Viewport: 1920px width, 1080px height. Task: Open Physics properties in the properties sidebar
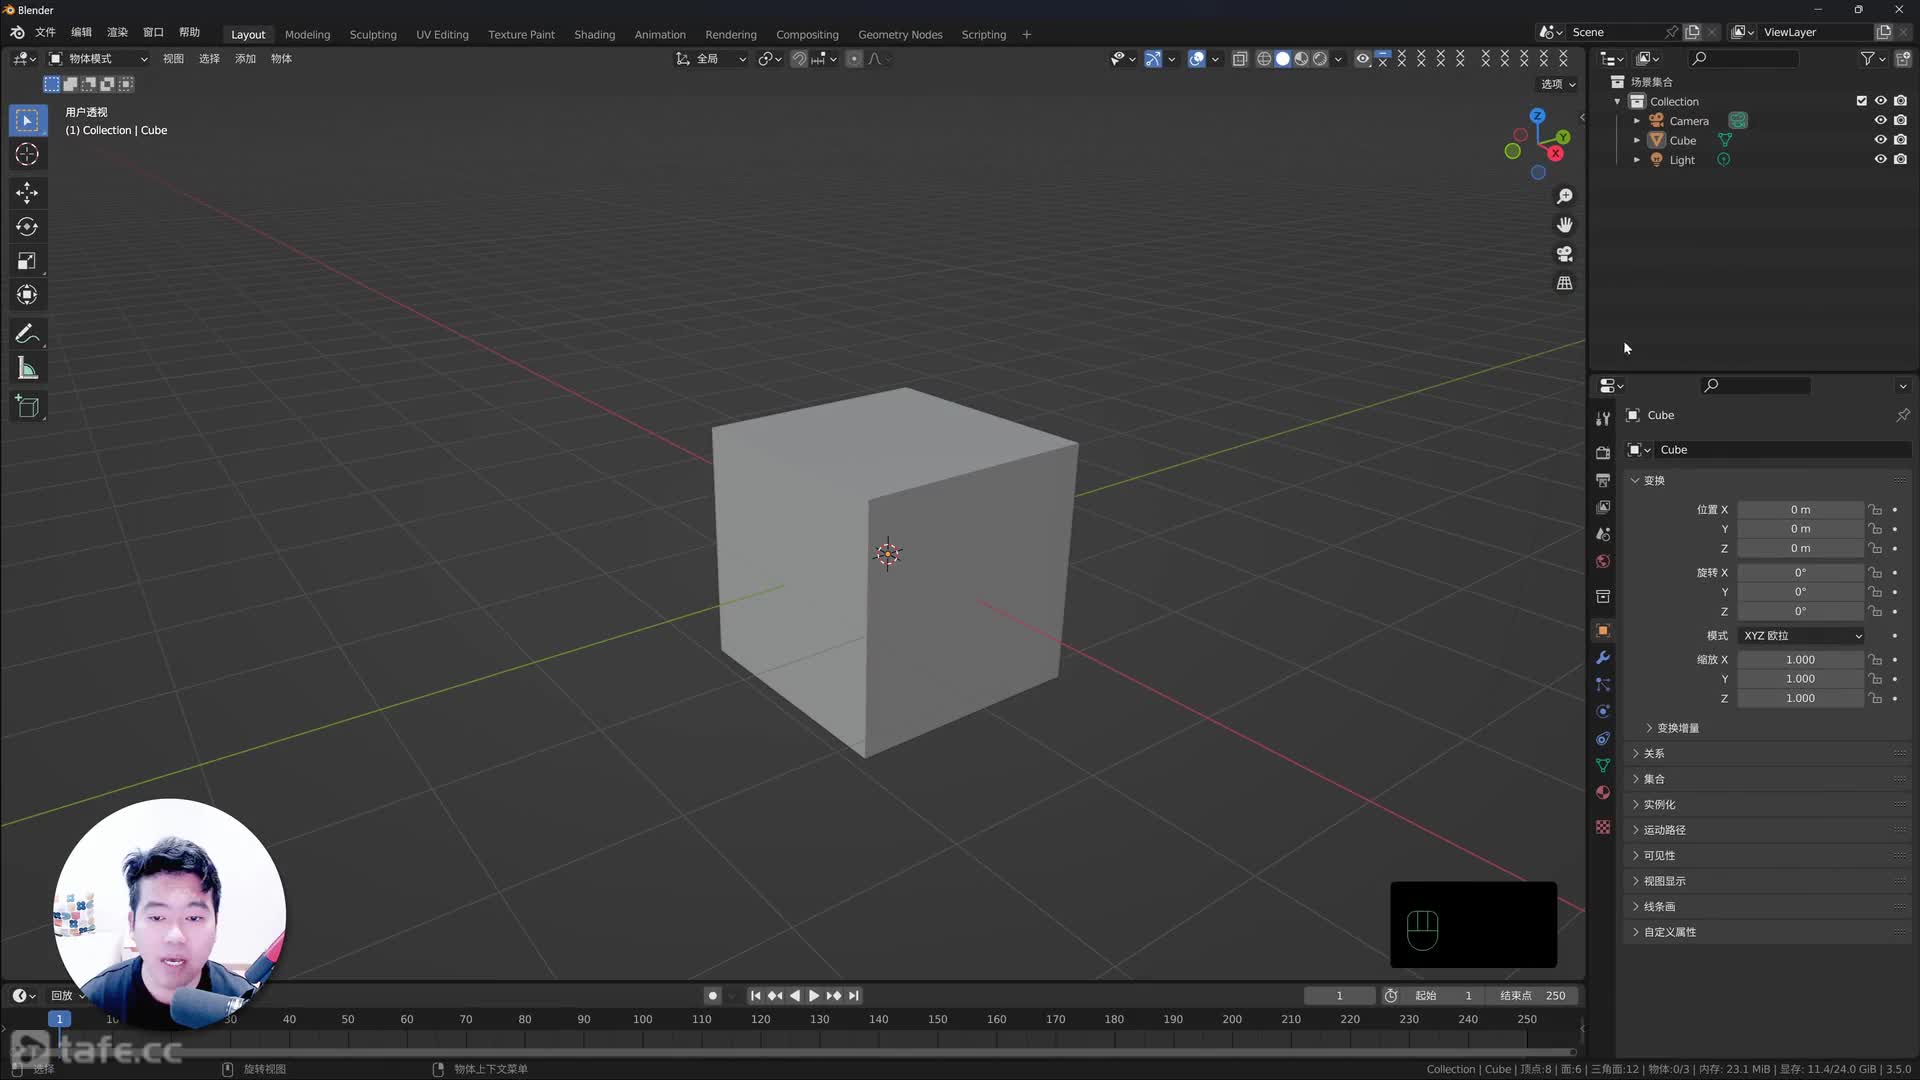pos(1602,711)
